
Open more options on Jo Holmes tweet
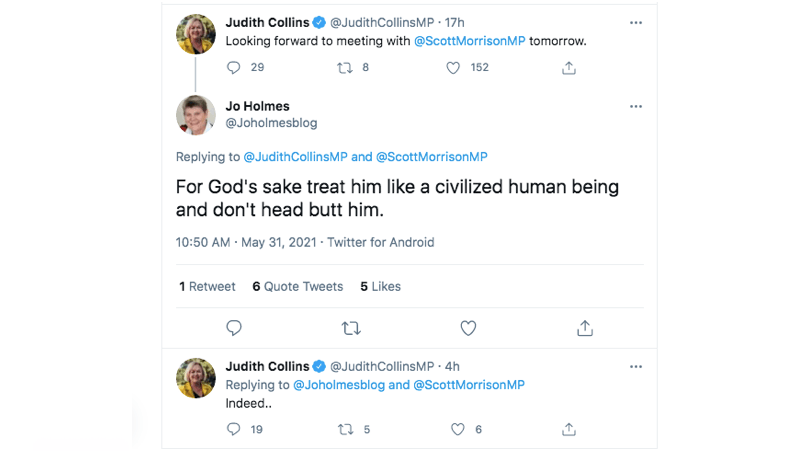click(635, 106)
